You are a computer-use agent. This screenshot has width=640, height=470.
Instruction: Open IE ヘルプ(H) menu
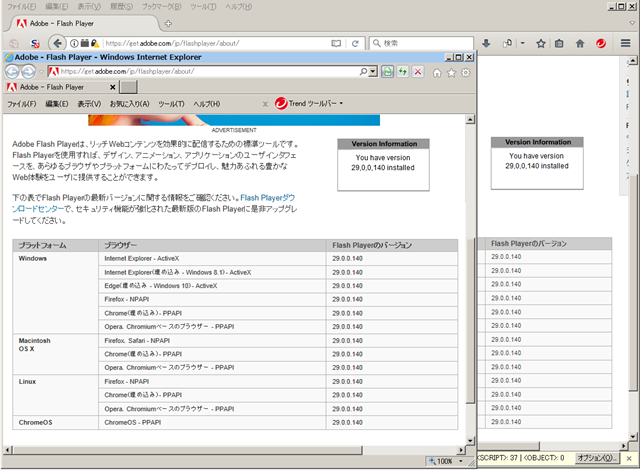click(x=207, y=104)
